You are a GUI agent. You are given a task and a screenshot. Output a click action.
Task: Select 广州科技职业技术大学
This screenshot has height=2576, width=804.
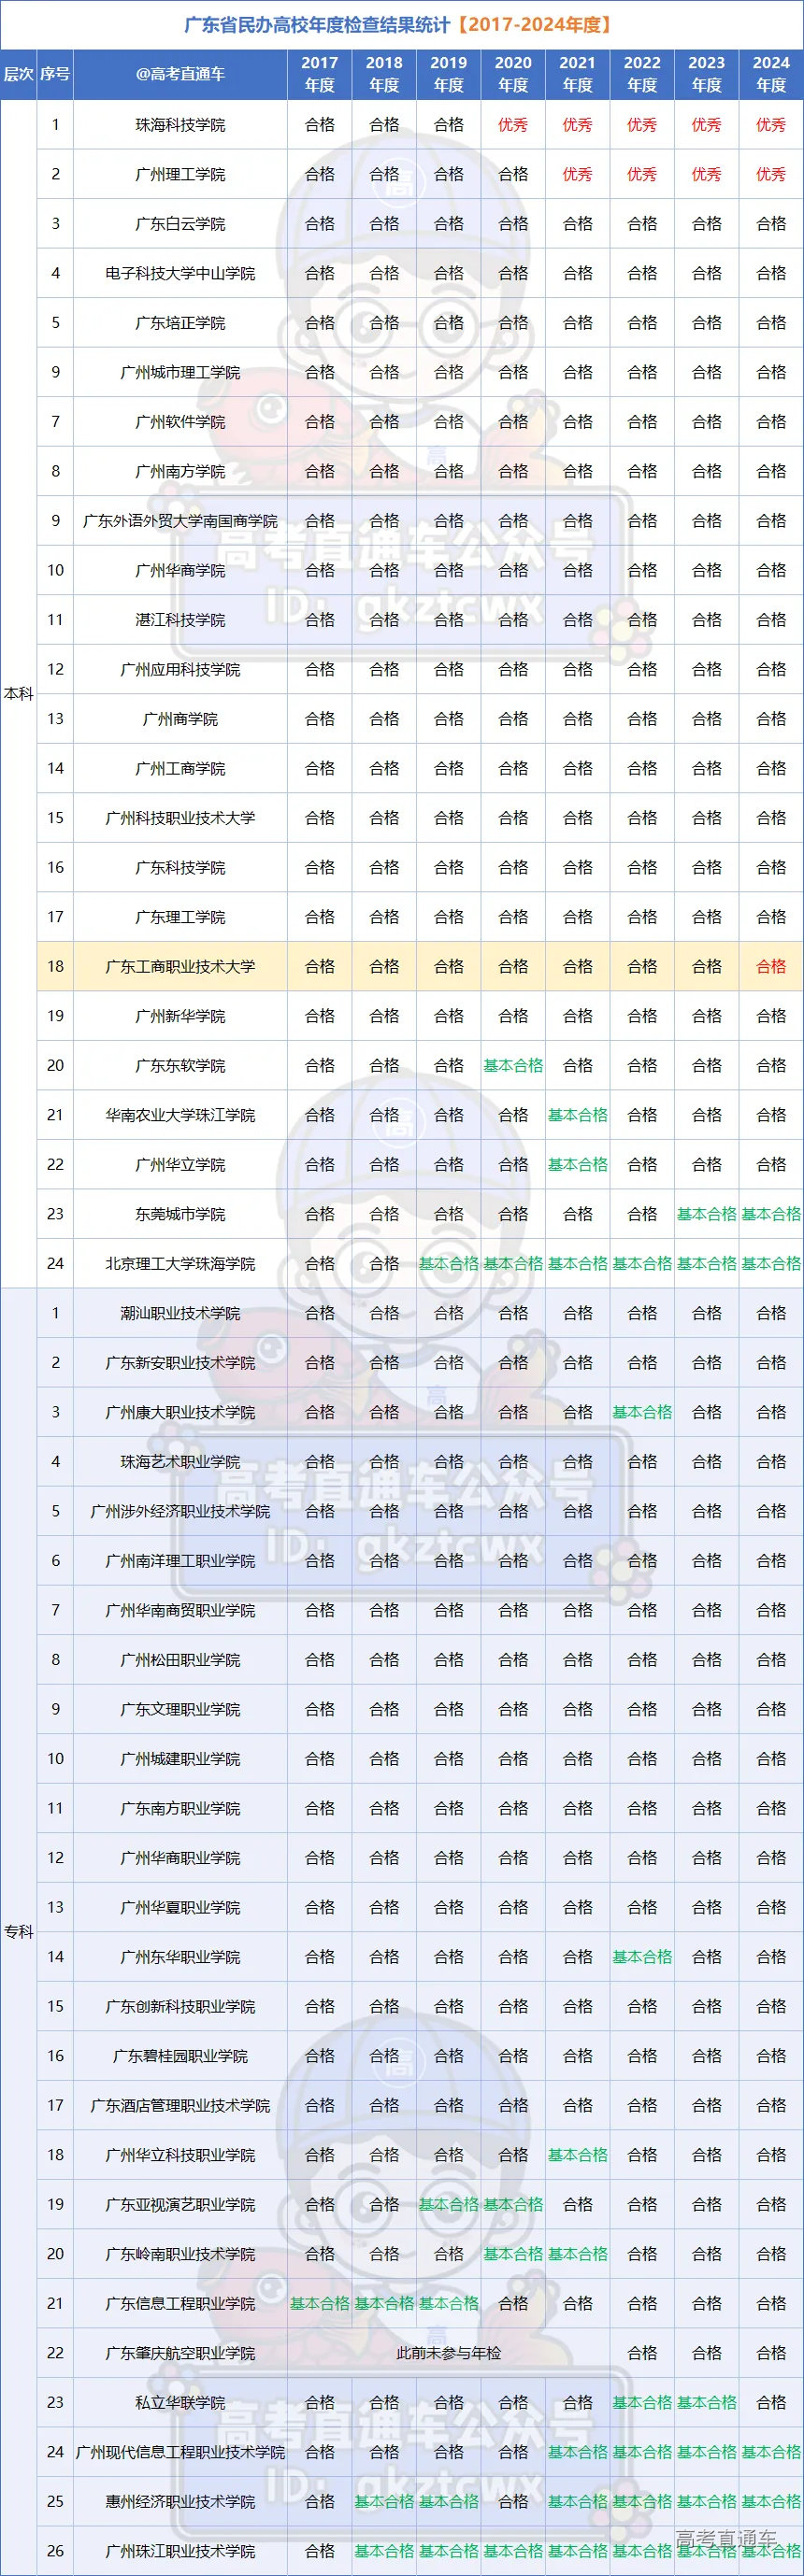(x=180, y=818)
